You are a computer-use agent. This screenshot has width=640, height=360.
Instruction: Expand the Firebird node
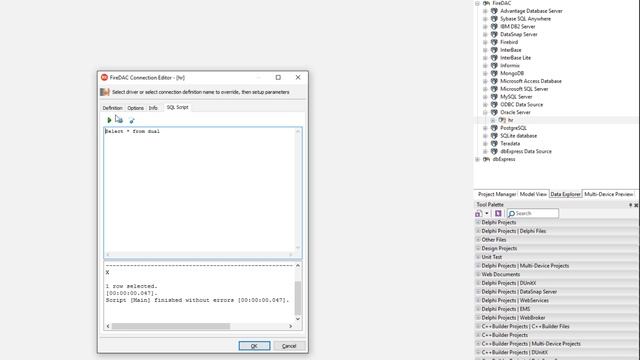pyautogui.click(x=485, y=42)
